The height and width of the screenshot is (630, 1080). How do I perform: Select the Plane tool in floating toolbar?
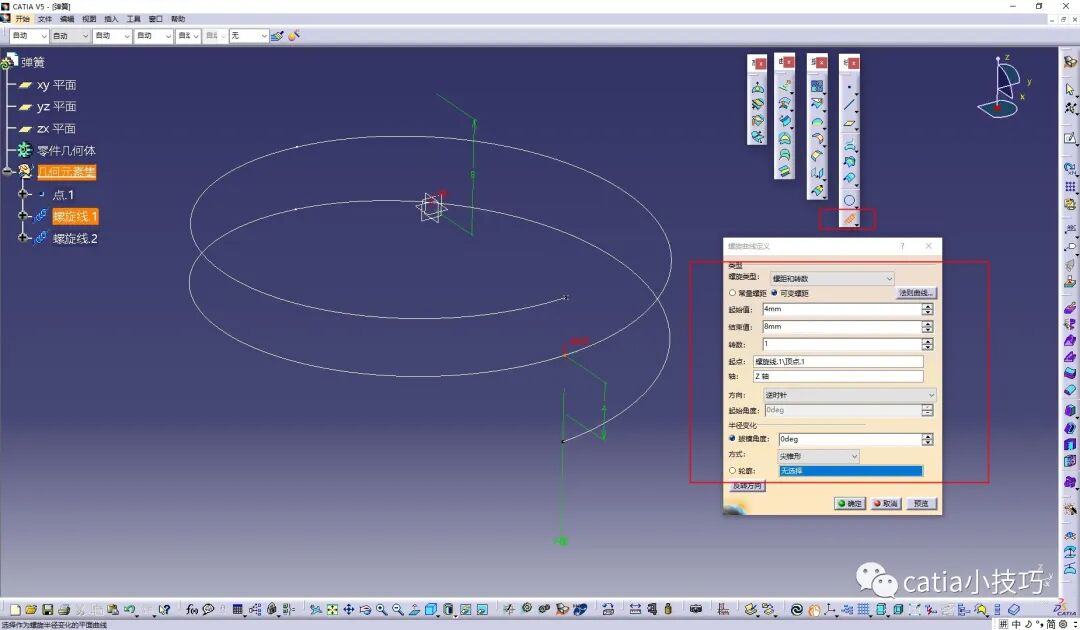pos(849,123)
